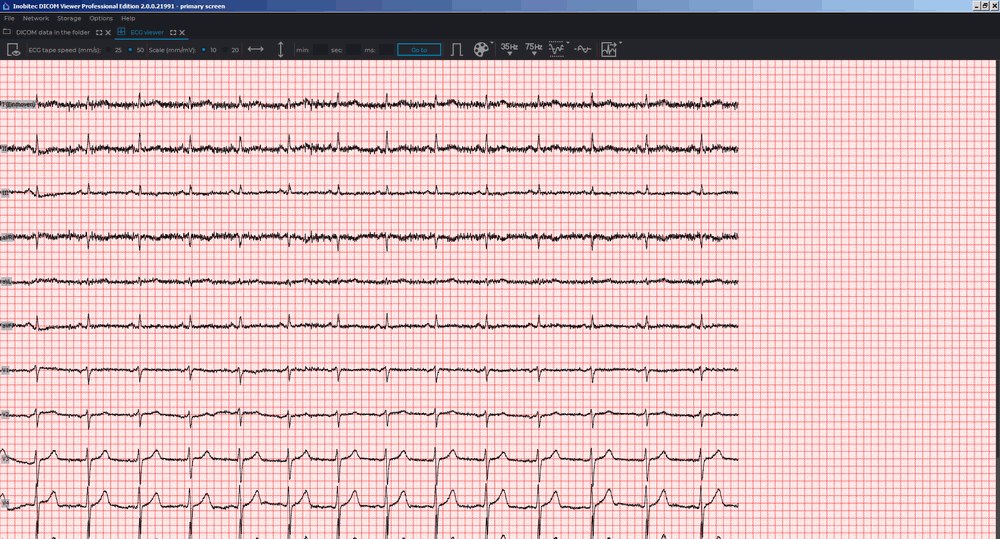
Task: Open the Storage menu
Action: [x=69, y=18]
